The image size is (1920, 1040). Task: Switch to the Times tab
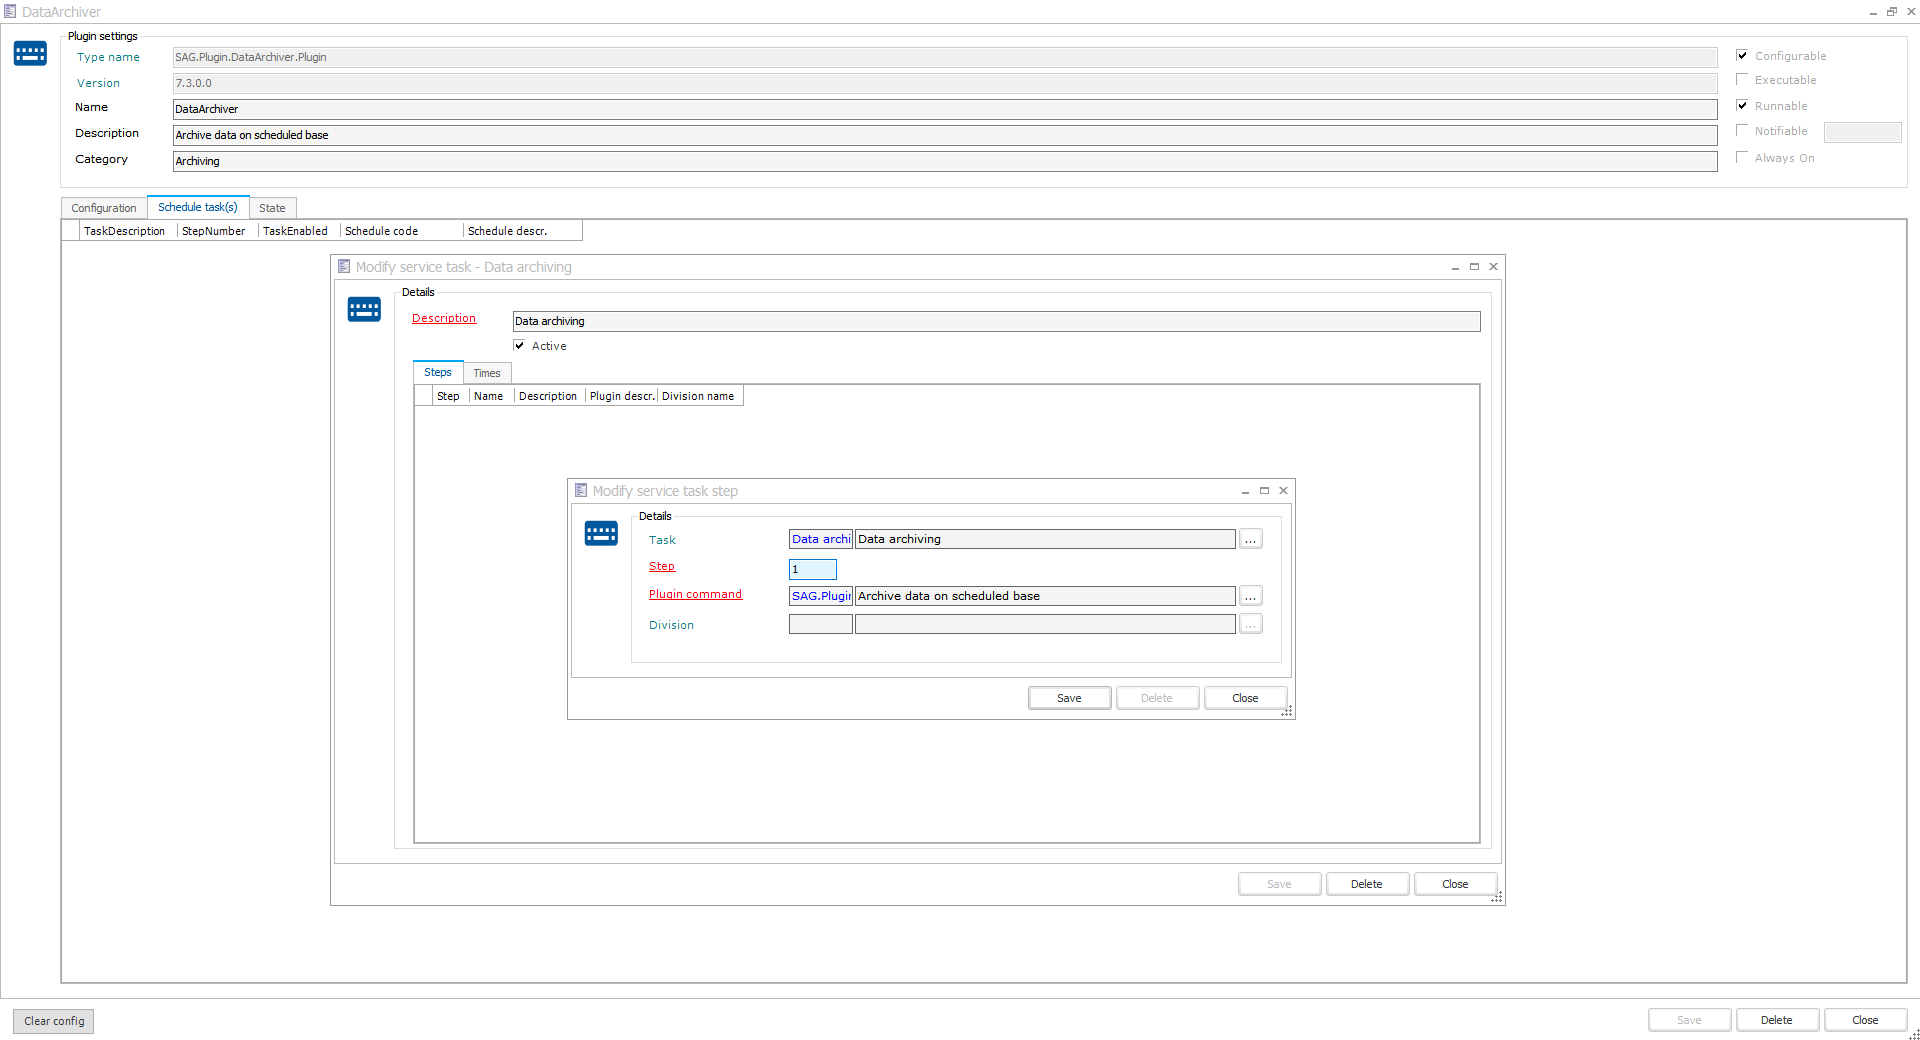coord(487,373)
